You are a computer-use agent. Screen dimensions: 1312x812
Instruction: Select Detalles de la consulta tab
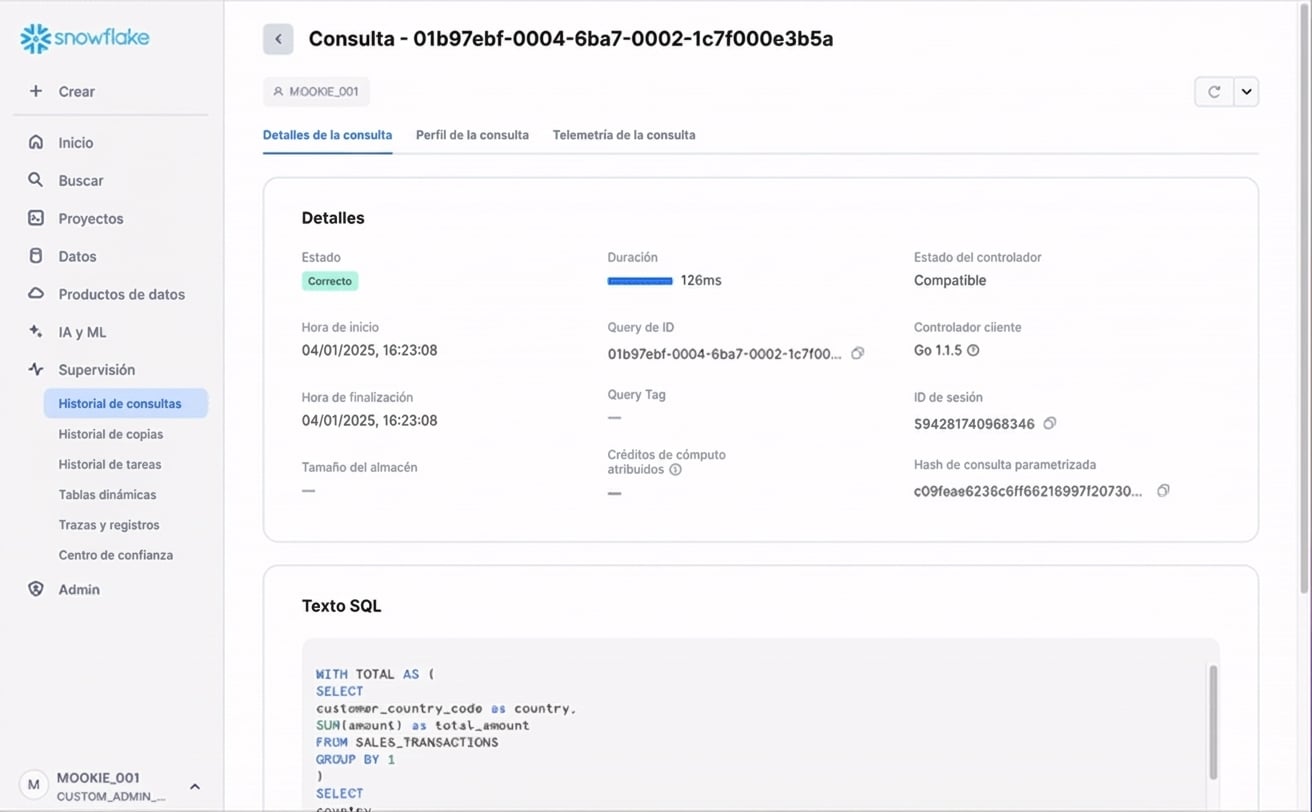327,135
